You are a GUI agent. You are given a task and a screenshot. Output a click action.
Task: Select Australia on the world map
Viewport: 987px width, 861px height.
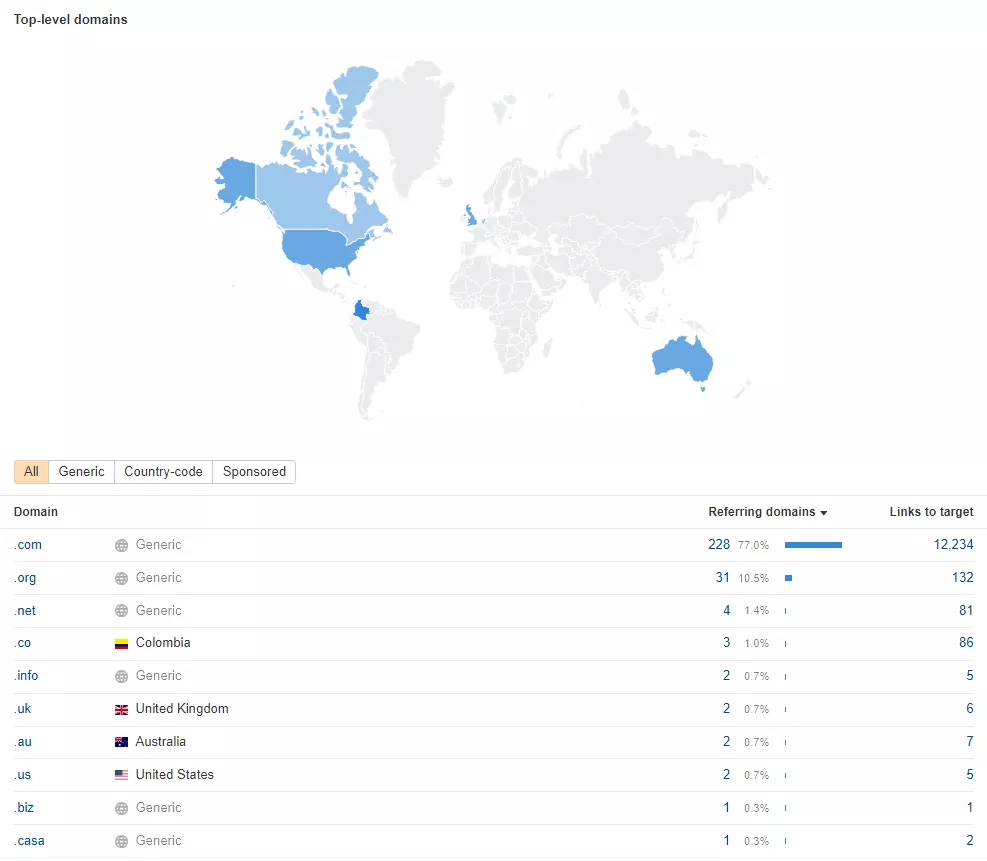[682, 360]
